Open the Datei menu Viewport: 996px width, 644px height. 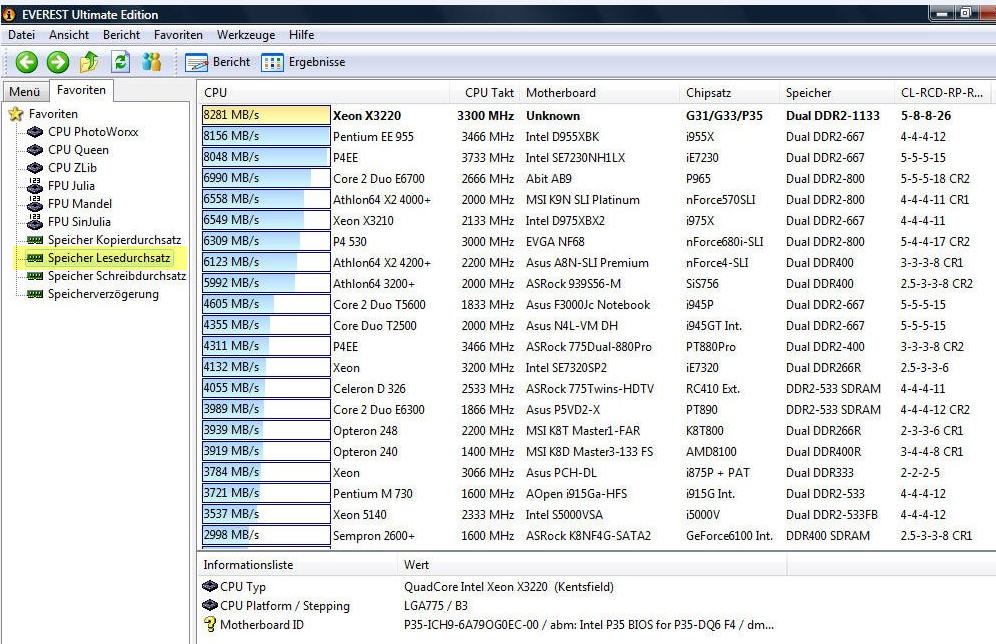pyautogui.click(x=22, y=35)
